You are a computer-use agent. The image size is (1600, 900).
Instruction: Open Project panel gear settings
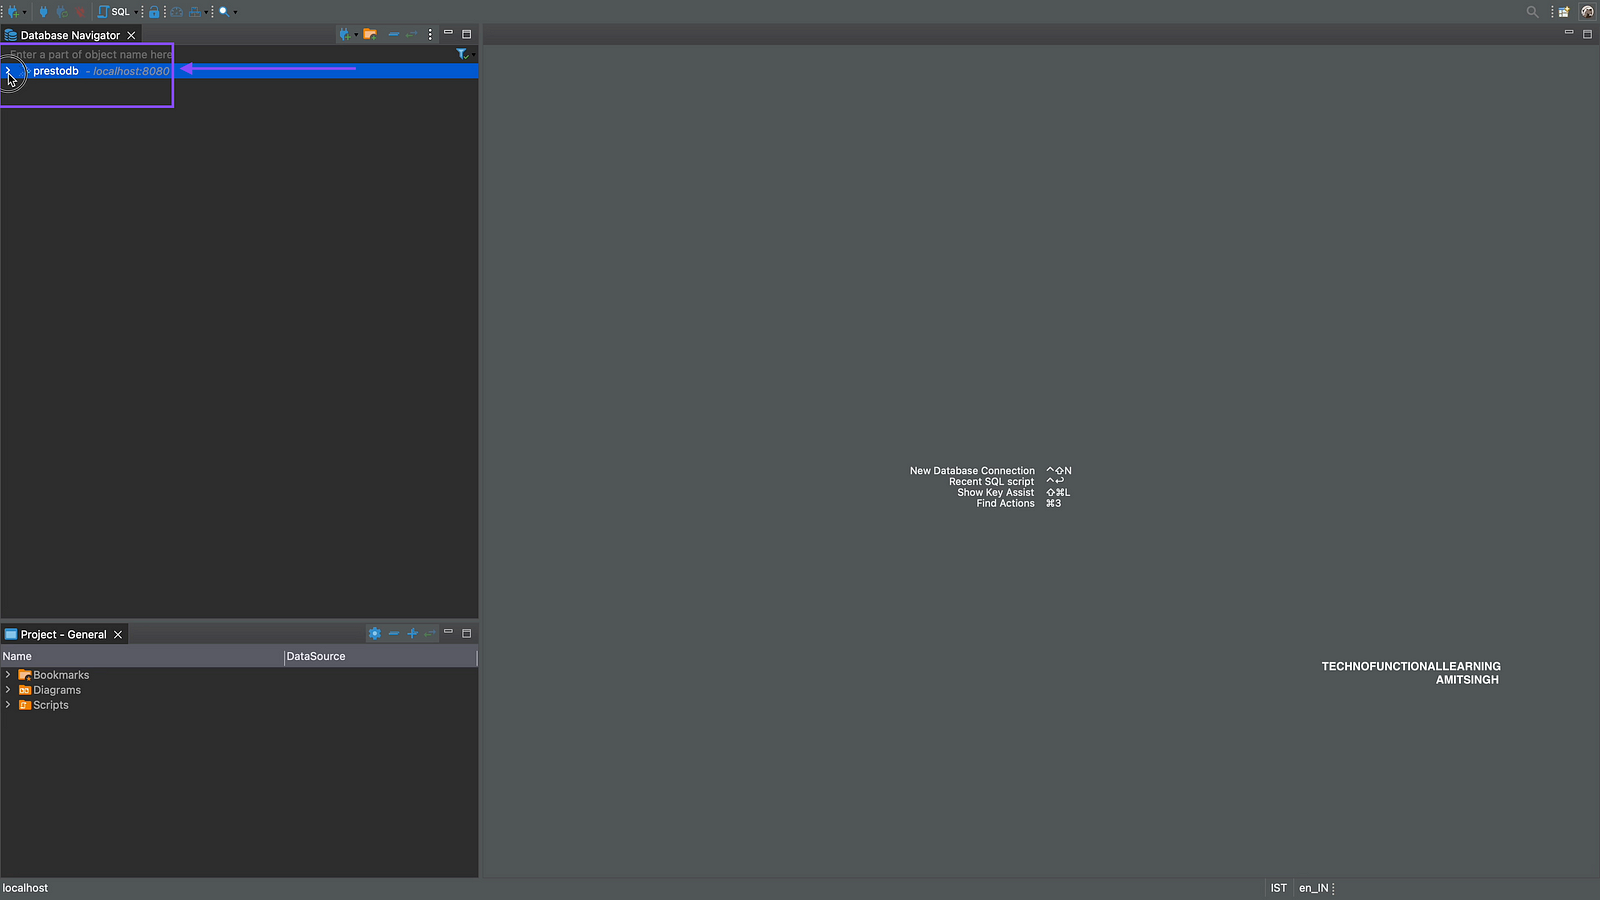pyautogui.click(x=374, y=634)
